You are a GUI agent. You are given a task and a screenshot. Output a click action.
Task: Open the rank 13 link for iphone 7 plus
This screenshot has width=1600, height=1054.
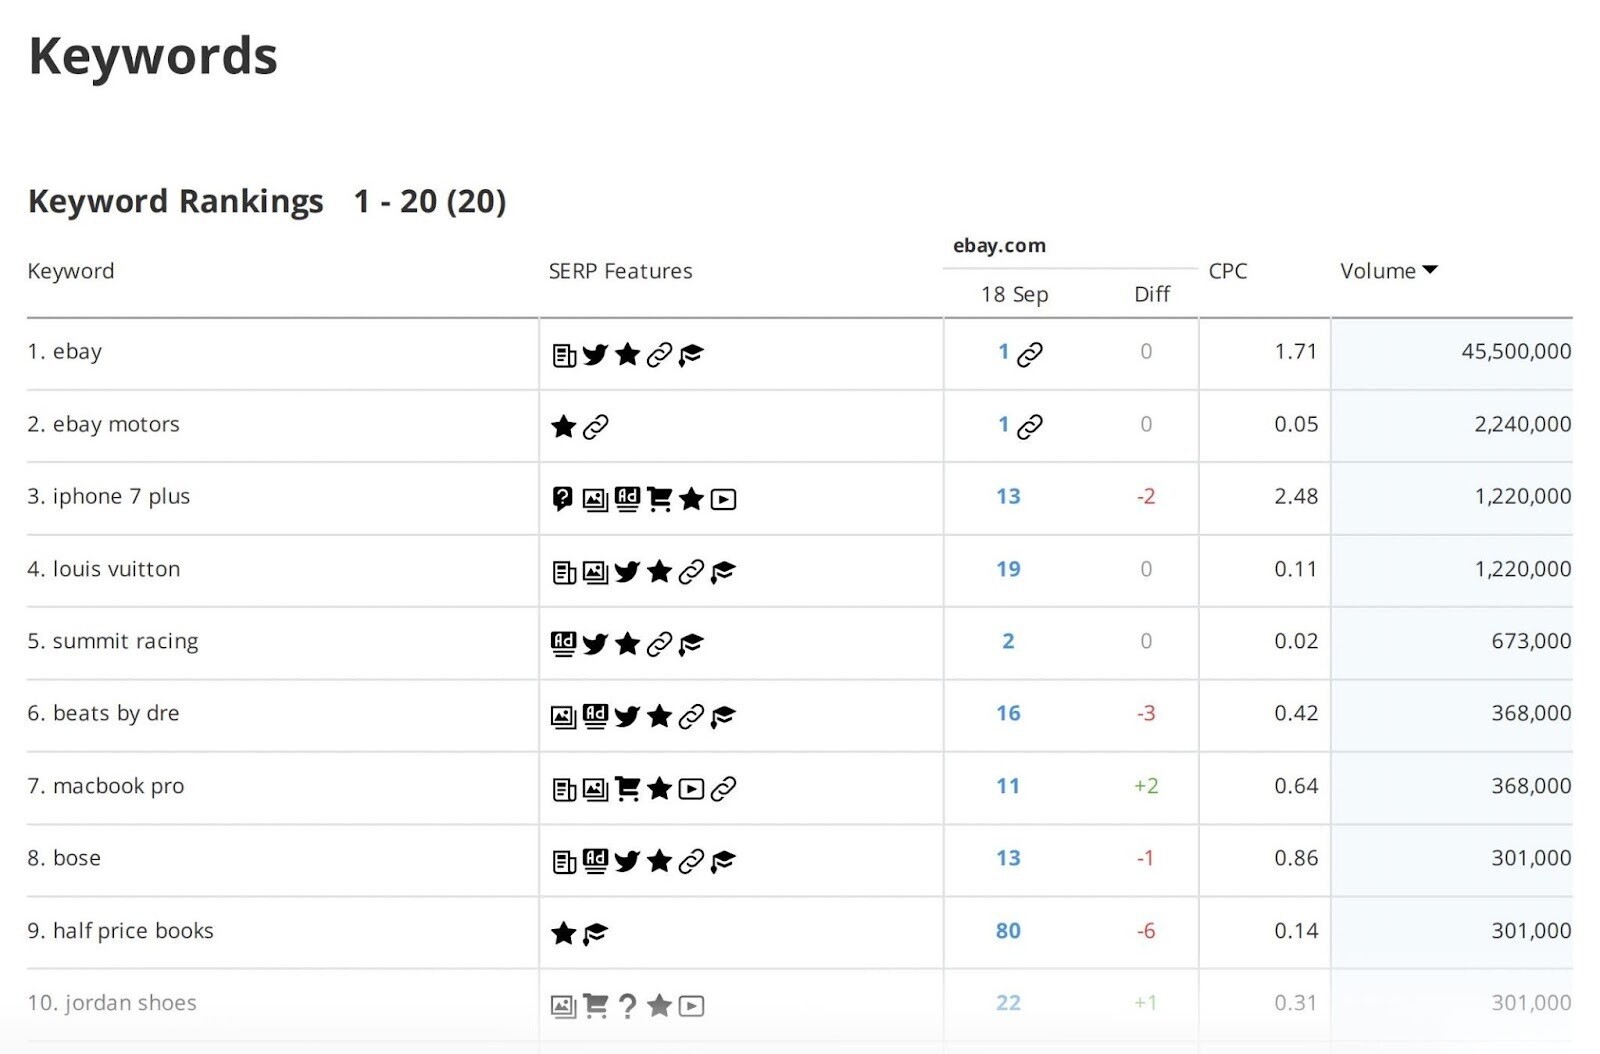coord(1008,496)
